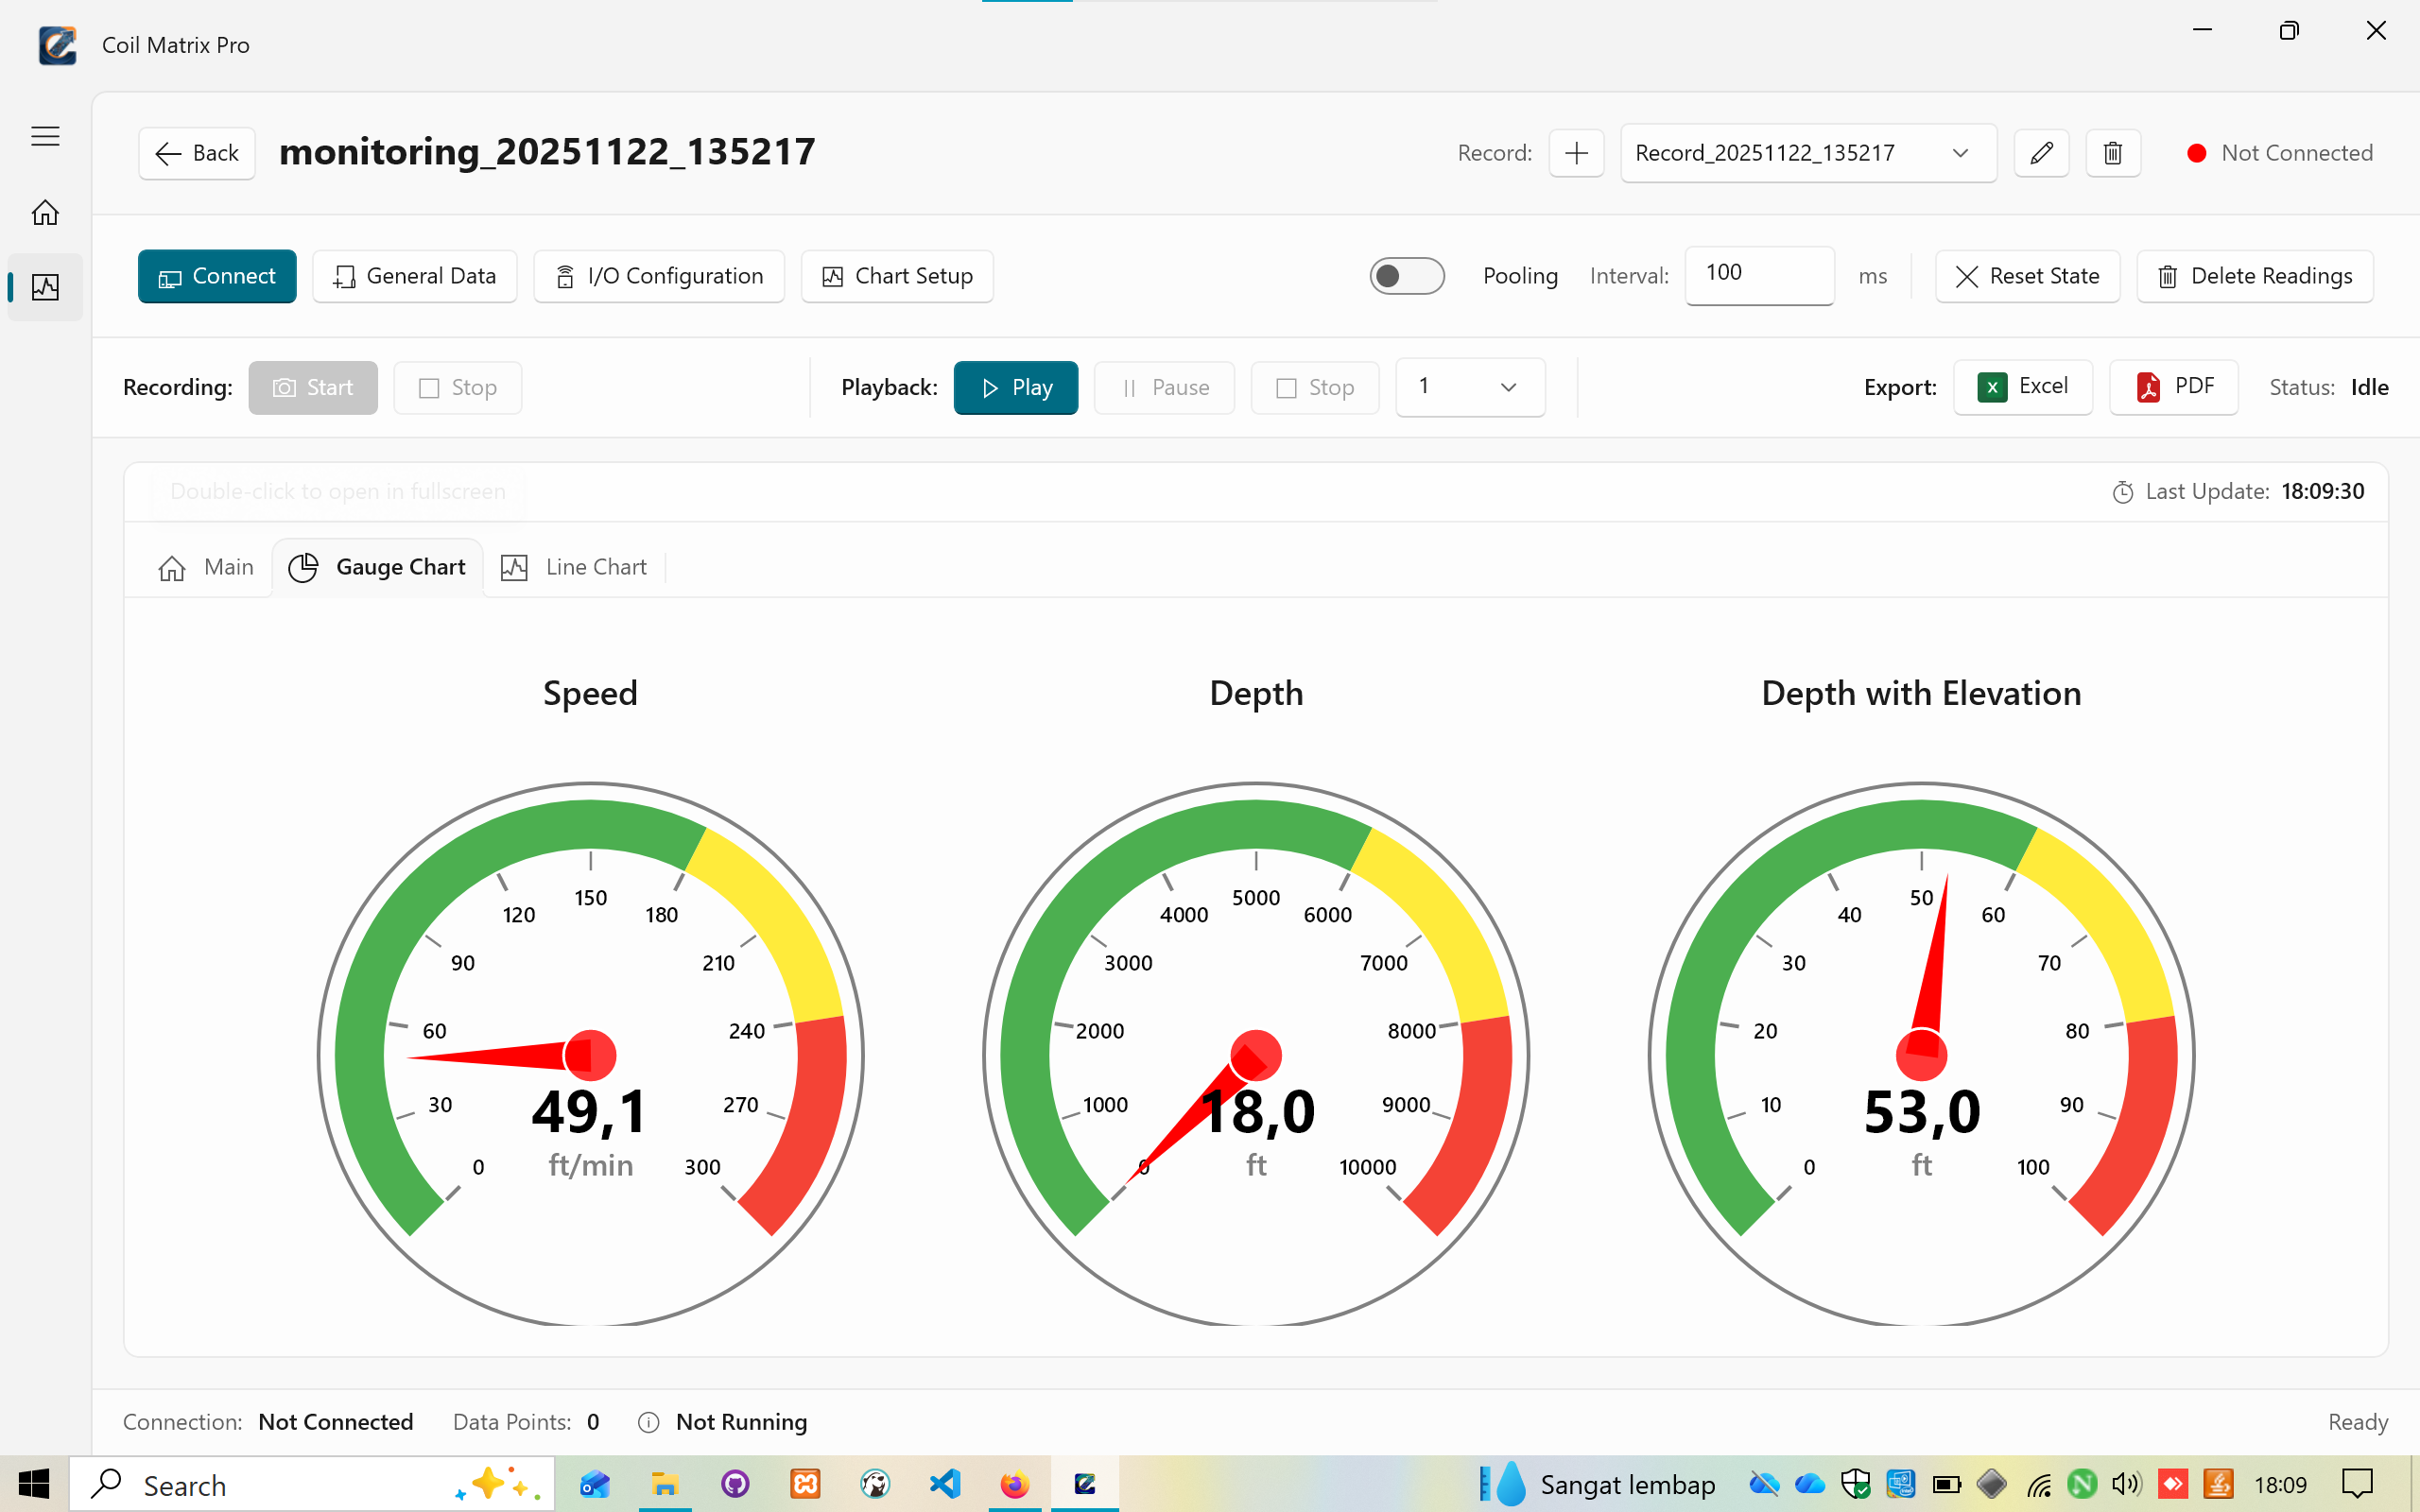The image size is (2420, 1512).
Task: Add a new record with plus icon
Action: click(1576, 153)
